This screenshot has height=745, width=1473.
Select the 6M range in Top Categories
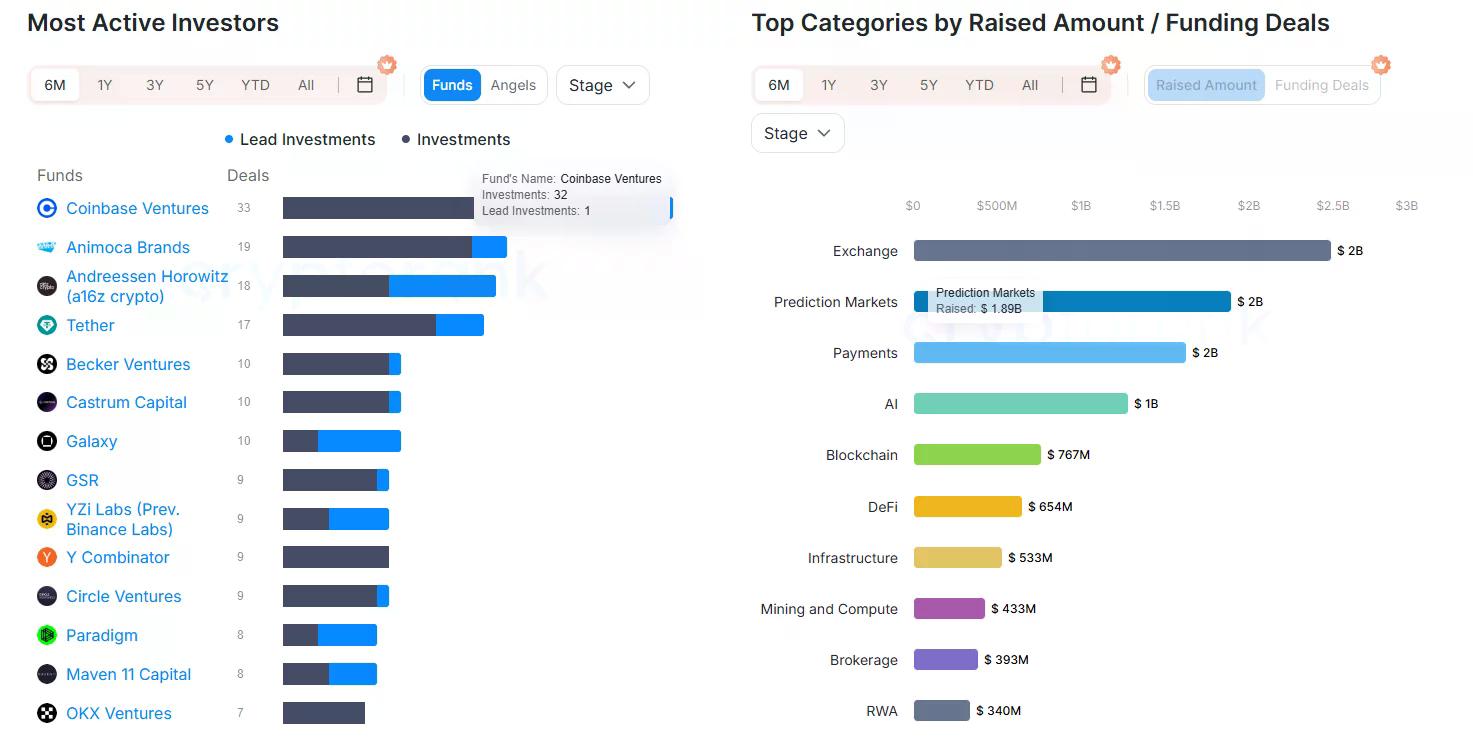(779, 85)
